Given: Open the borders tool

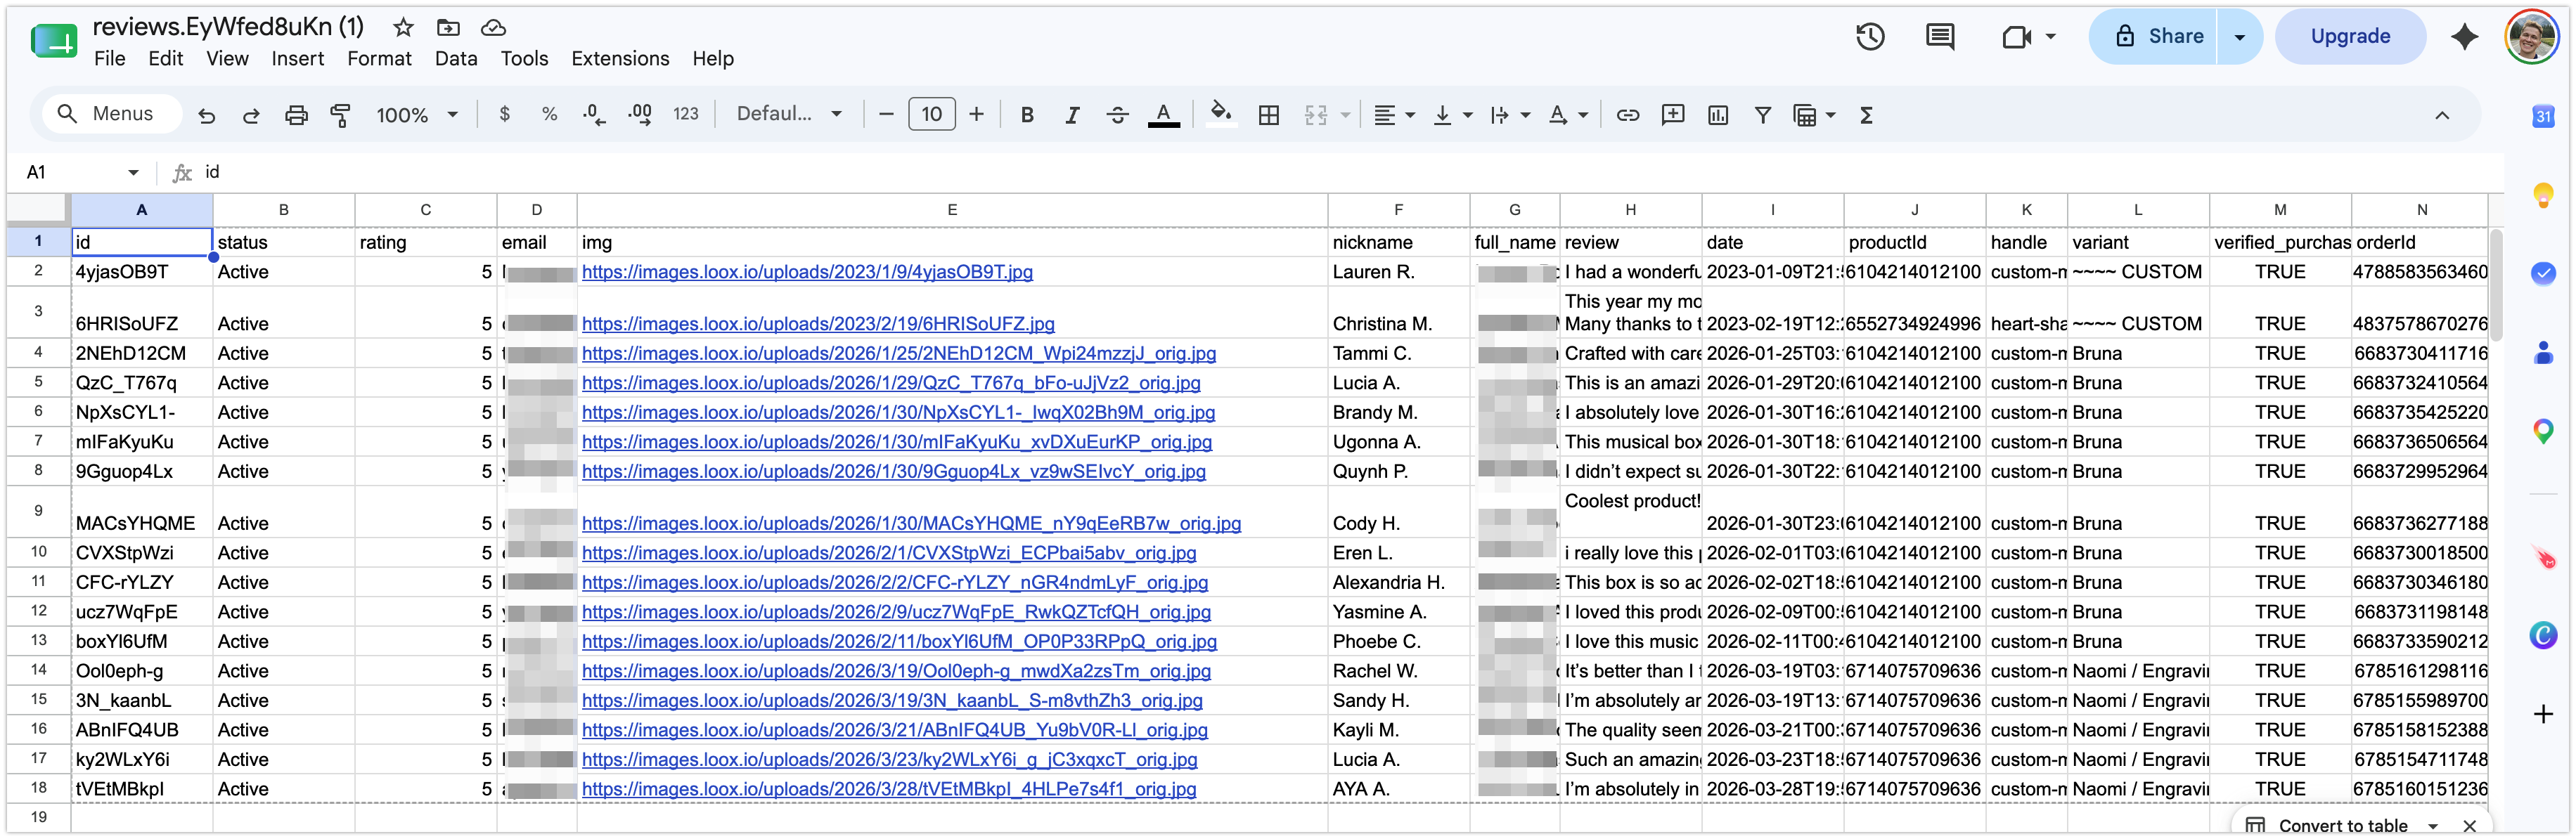Looking at the screenshot, I should point(1268,115).
